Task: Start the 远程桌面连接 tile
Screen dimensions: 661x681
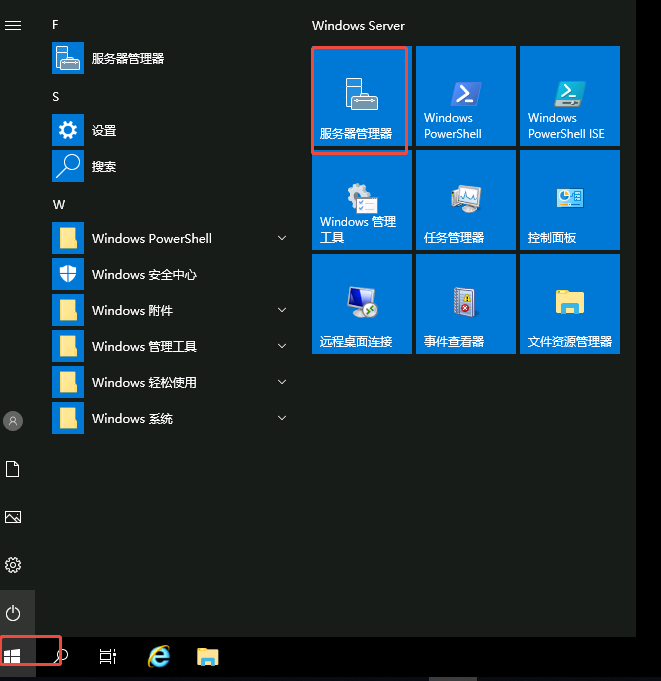Action: tap(361, 304)
